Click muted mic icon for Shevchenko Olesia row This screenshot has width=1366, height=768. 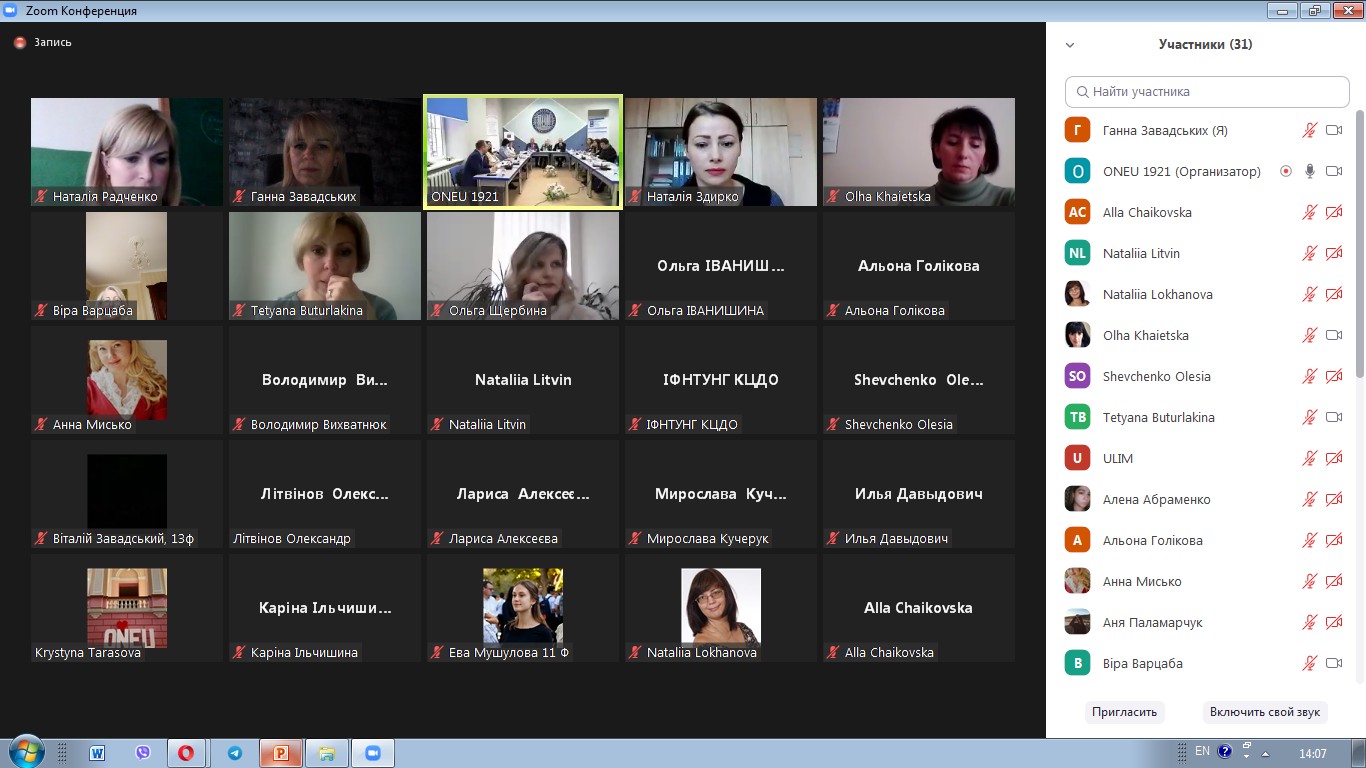point(1309,376)
